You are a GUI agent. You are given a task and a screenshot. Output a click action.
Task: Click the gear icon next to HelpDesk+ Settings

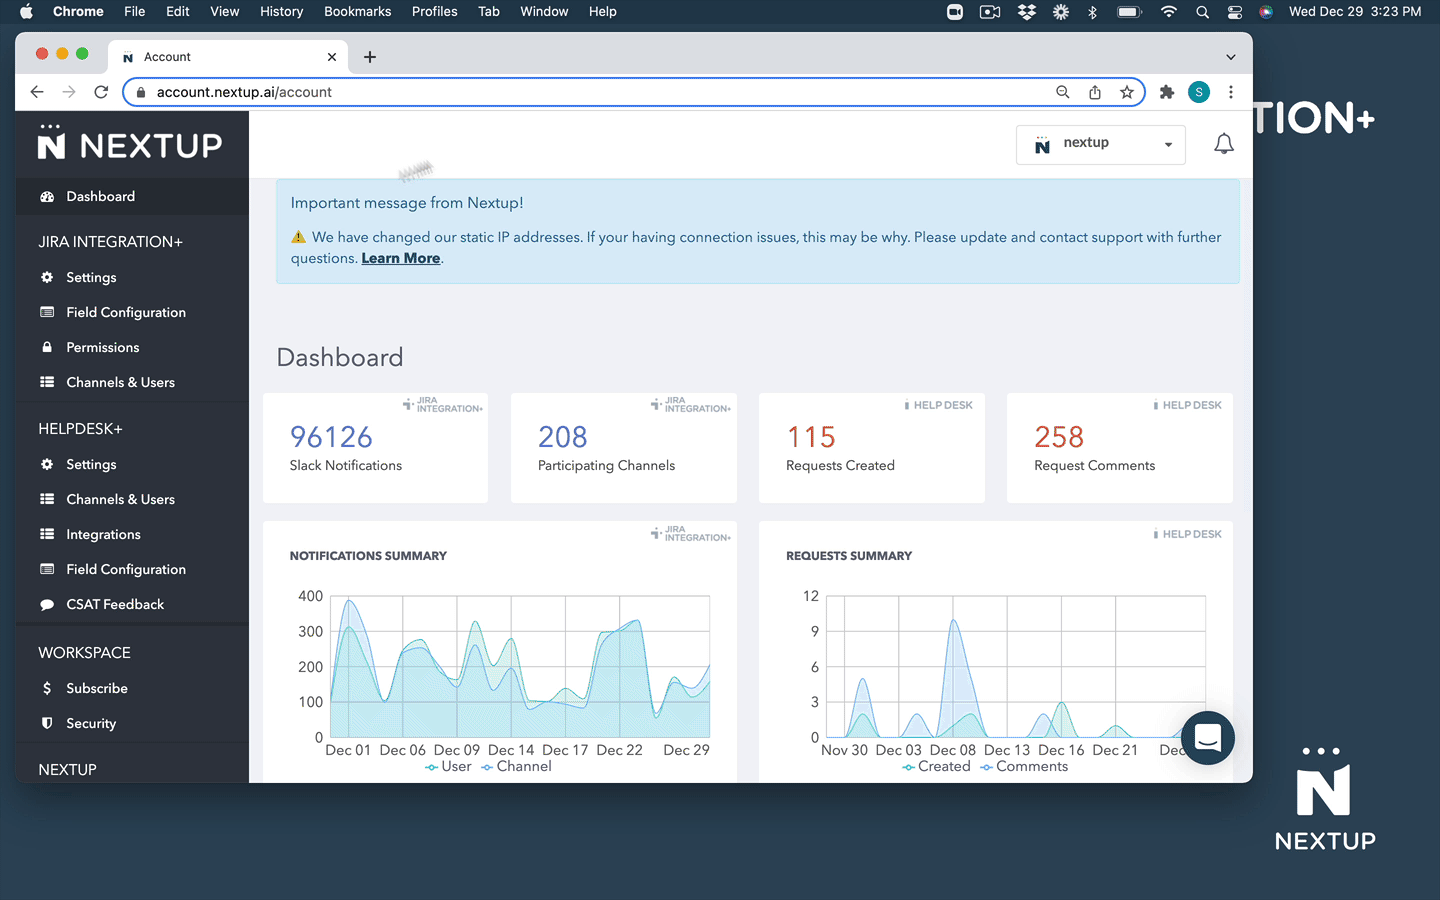(x=47, y=464)
